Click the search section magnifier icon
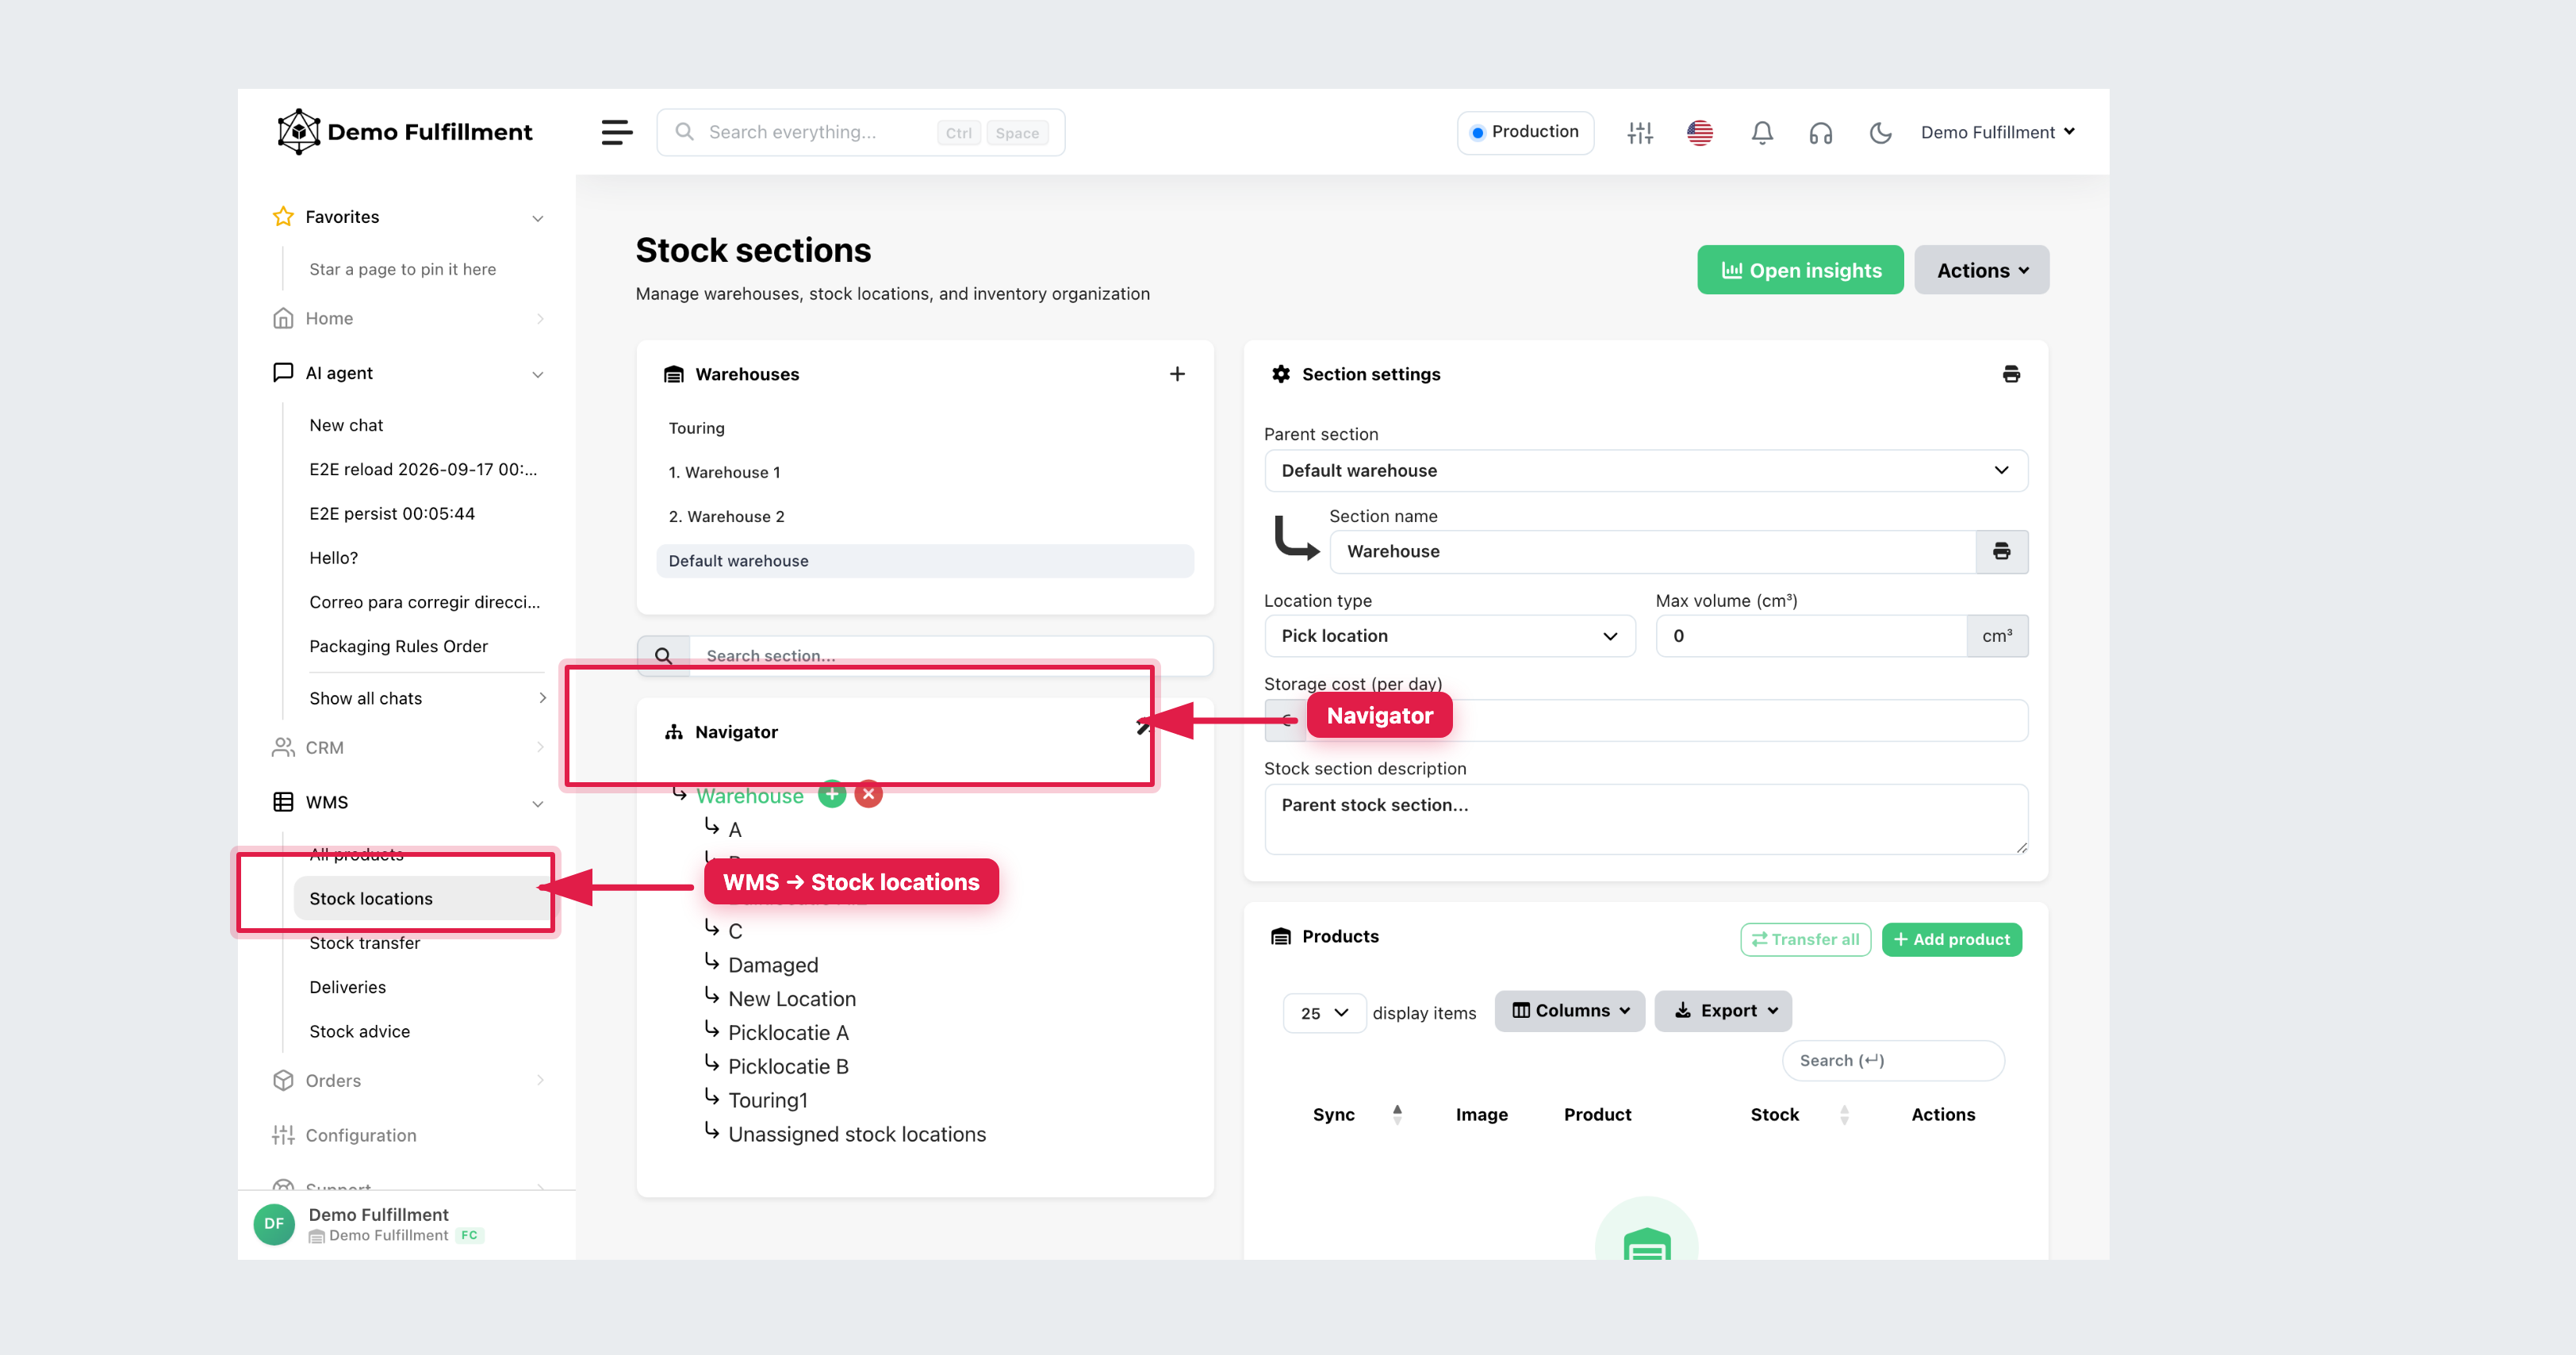This screenshot has height=1355, width=2576. (x=663, y=656)
